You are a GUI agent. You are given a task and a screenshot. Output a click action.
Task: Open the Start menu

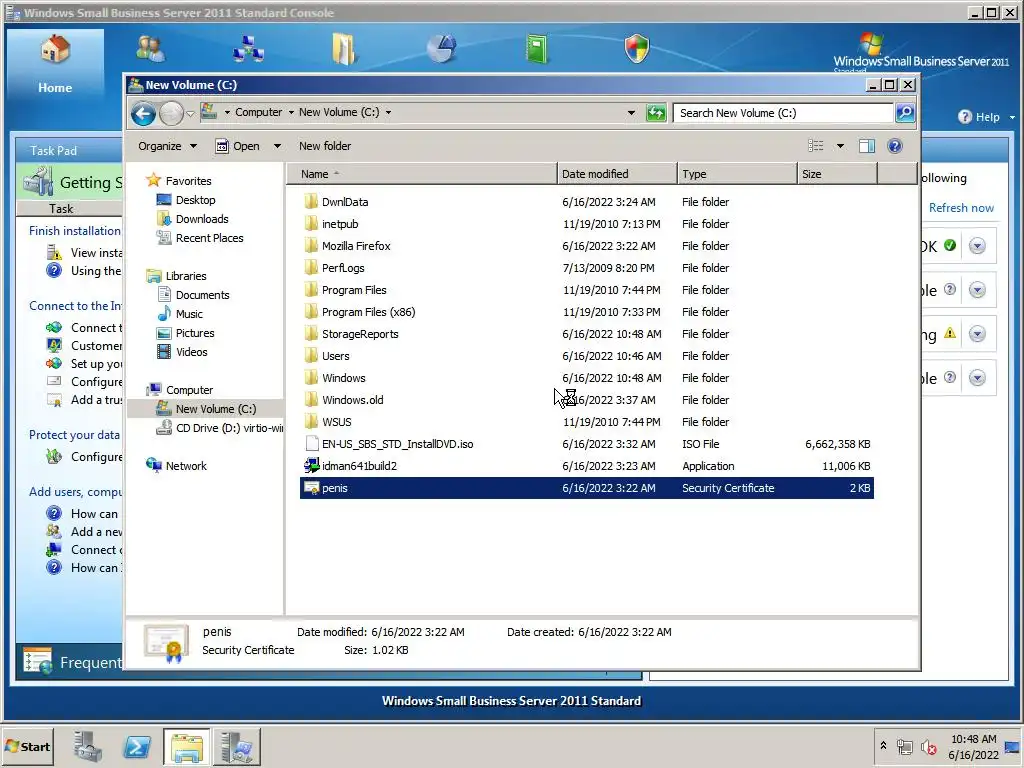tap(28, 746)
